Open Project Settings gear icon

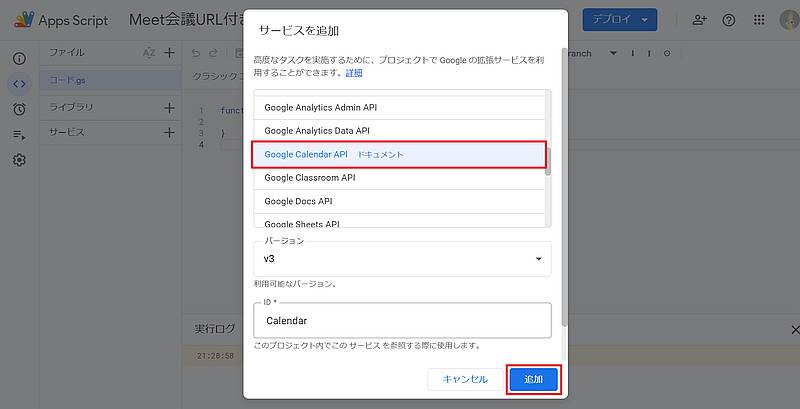coord(19,160)
